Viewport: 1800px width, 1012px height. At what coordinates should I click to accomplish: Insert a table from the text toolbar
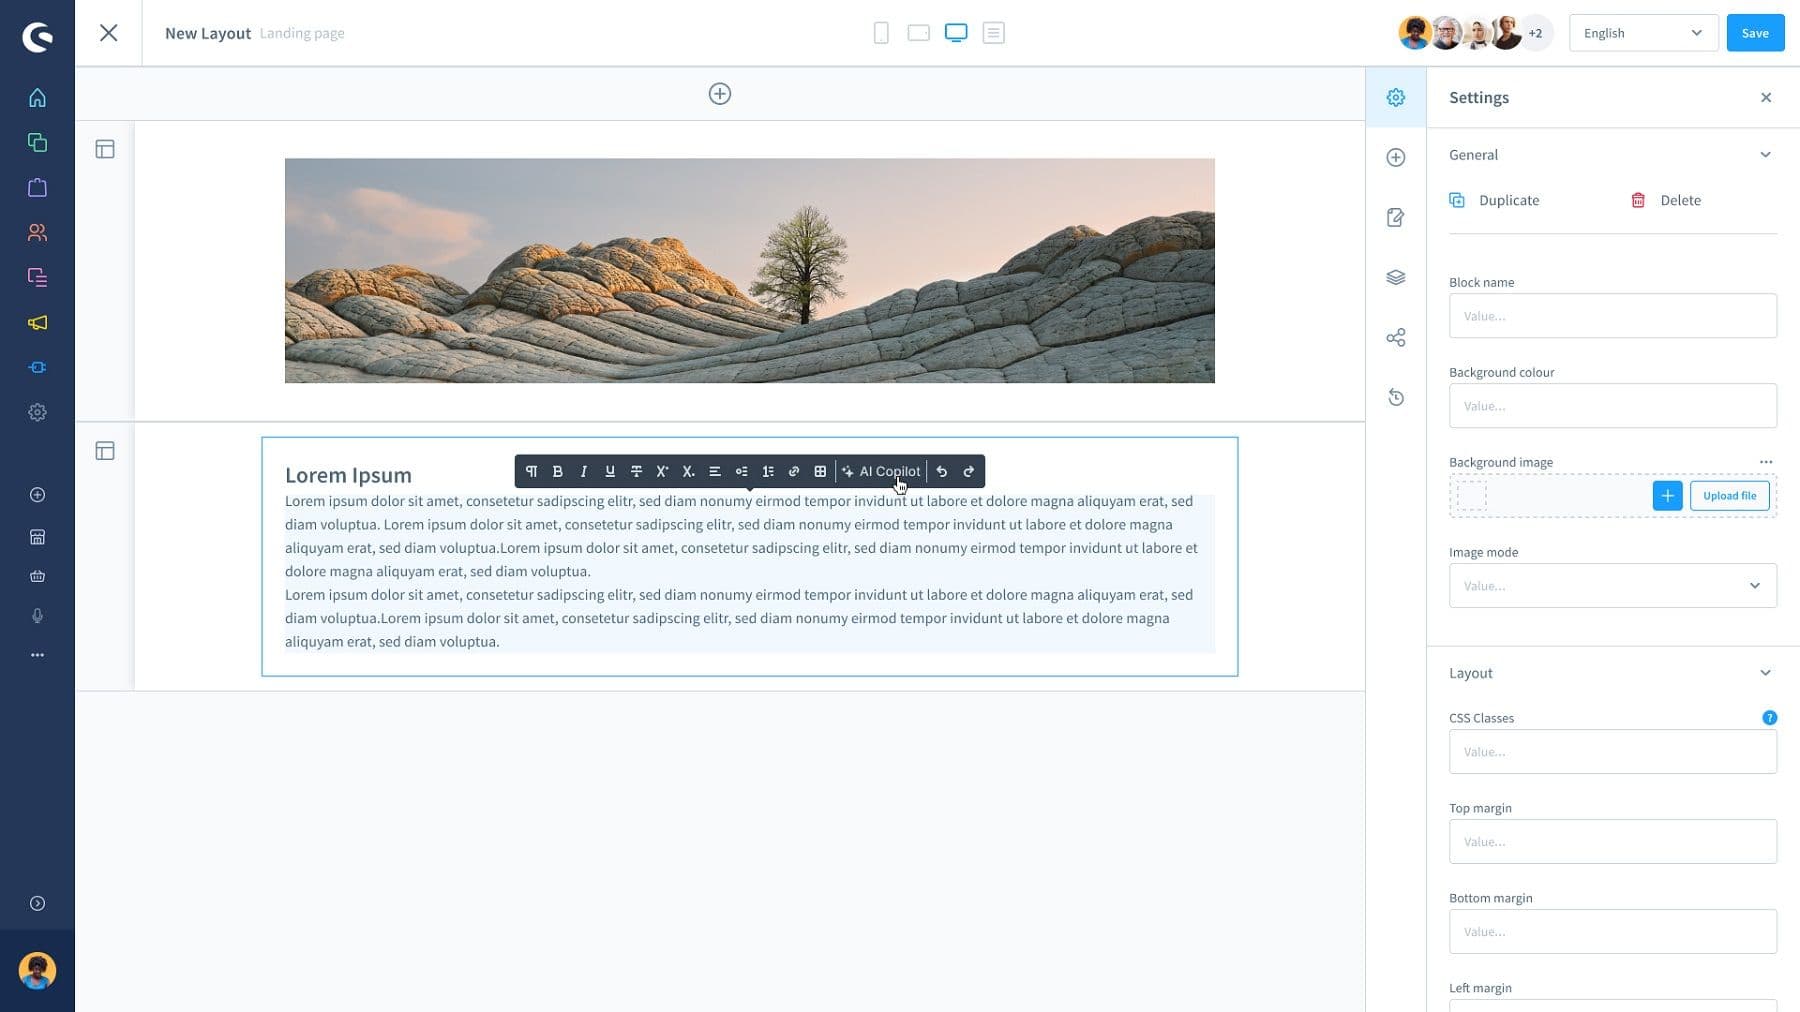[x=820, y=471]
